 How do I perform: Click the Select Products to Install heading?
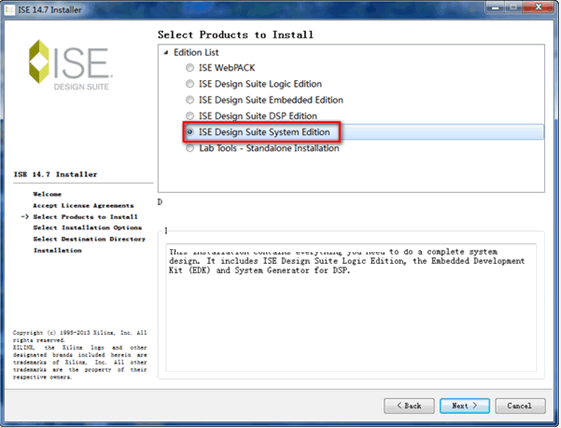tap(235, 35)
